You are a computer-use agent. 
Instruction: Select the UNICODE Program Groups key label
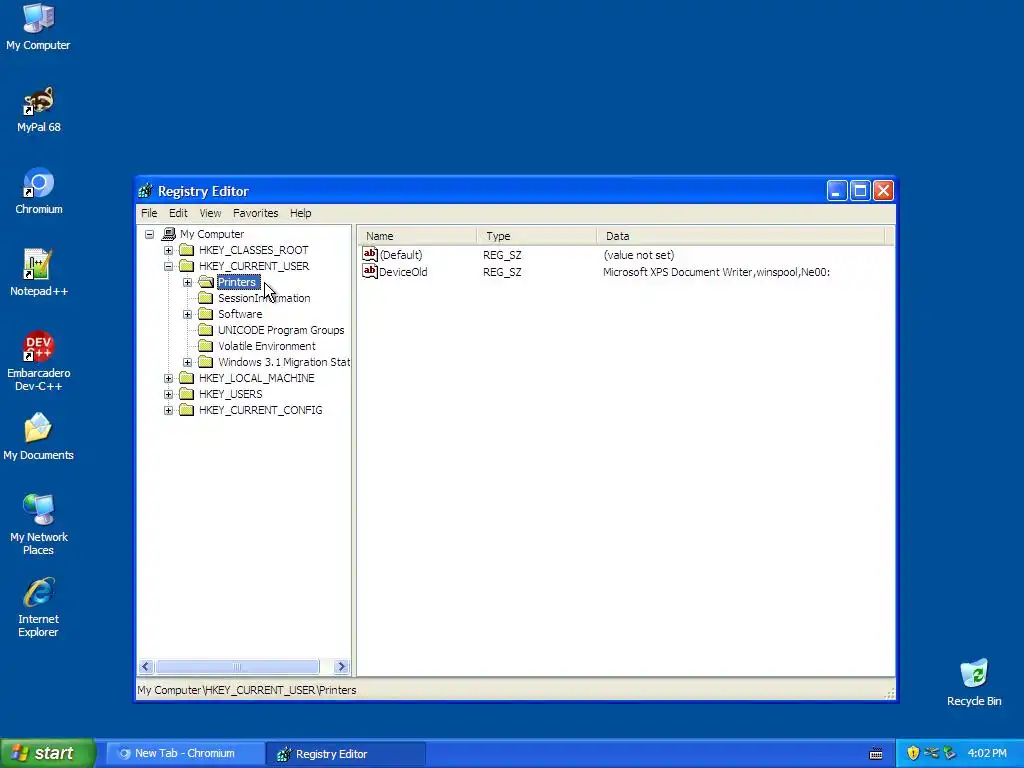tap(281, 330)
